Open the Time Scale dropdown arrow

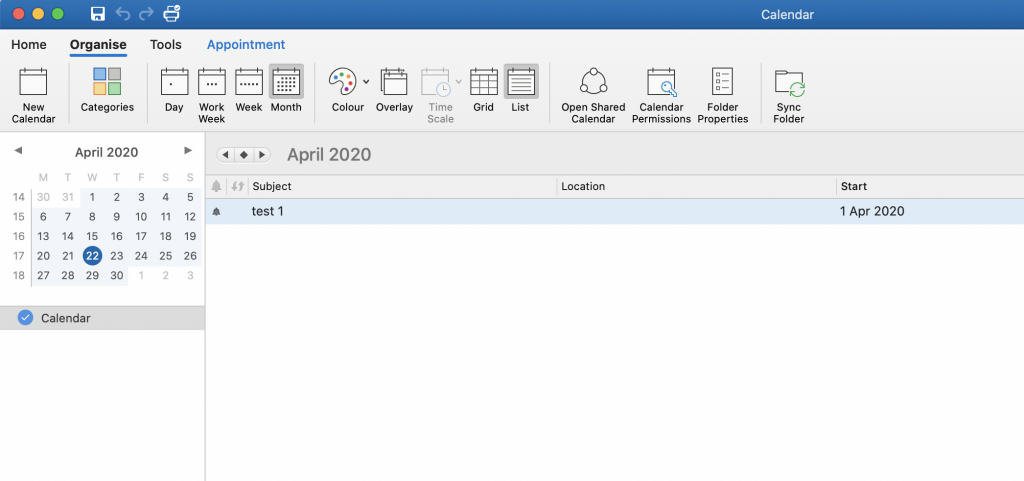coord(458,82)
